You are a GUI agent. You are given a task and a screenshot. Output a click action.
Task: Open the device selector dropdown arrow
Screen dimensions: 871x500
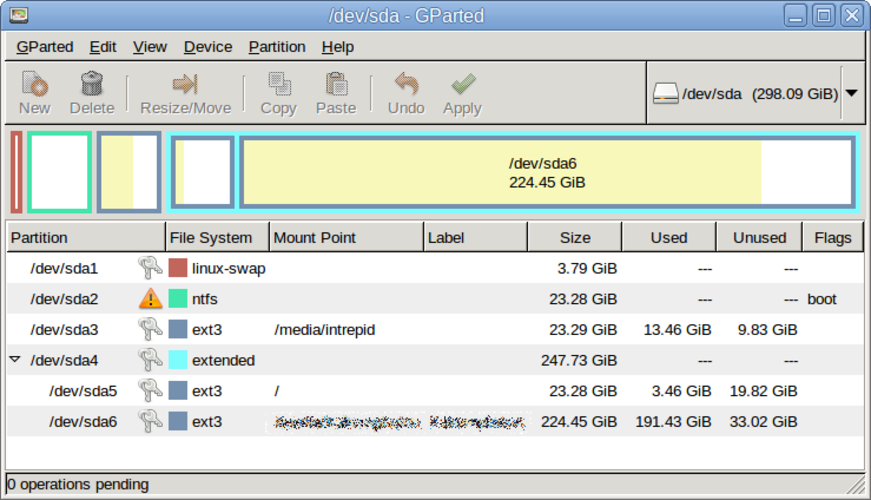click(852, 93)
